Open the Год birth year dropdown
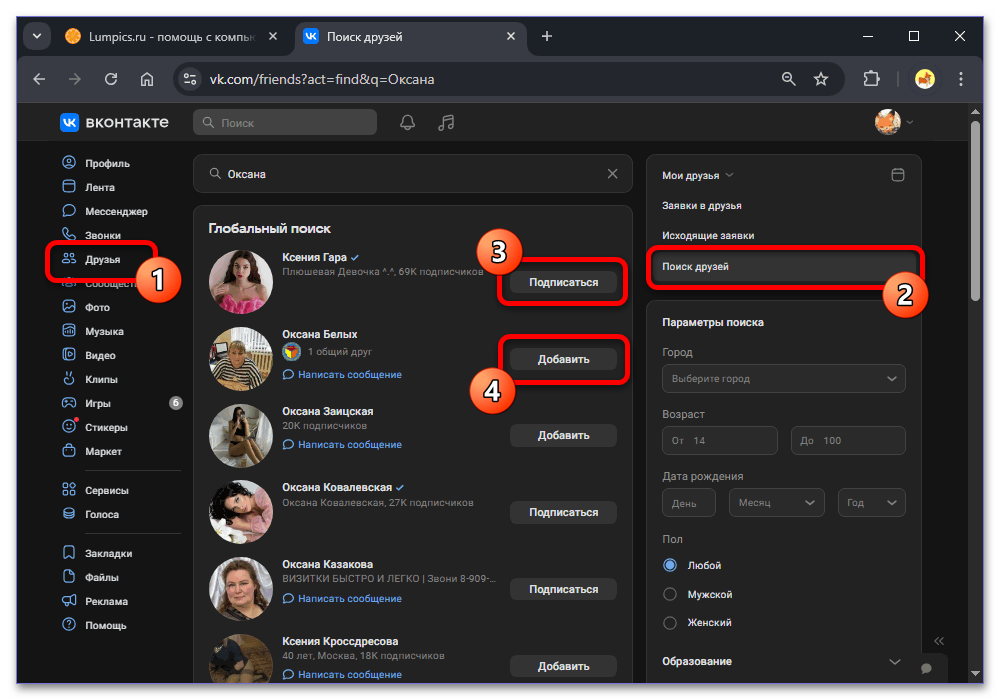 click(871, 502)
